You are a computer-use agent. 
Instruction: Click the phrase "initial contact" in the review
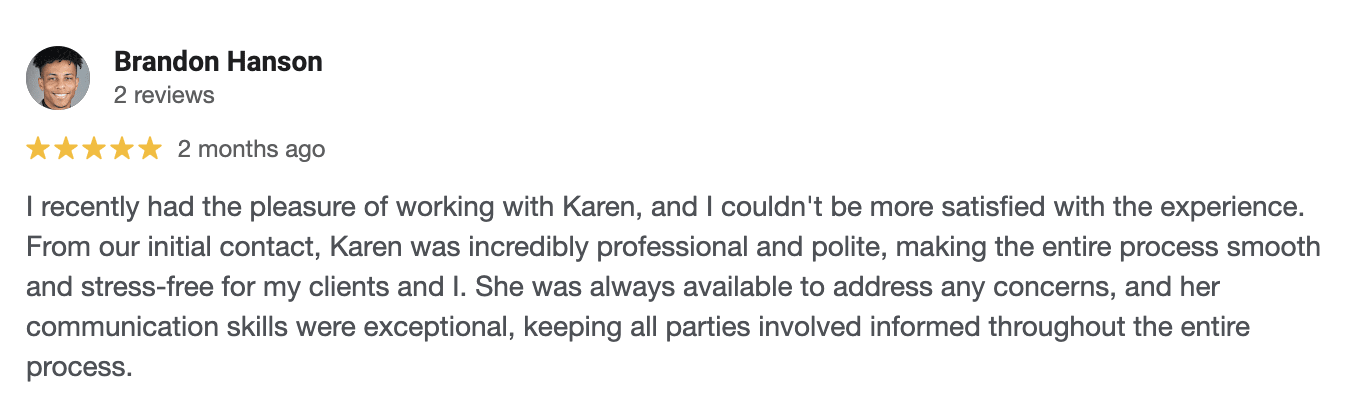click(269, 247)
